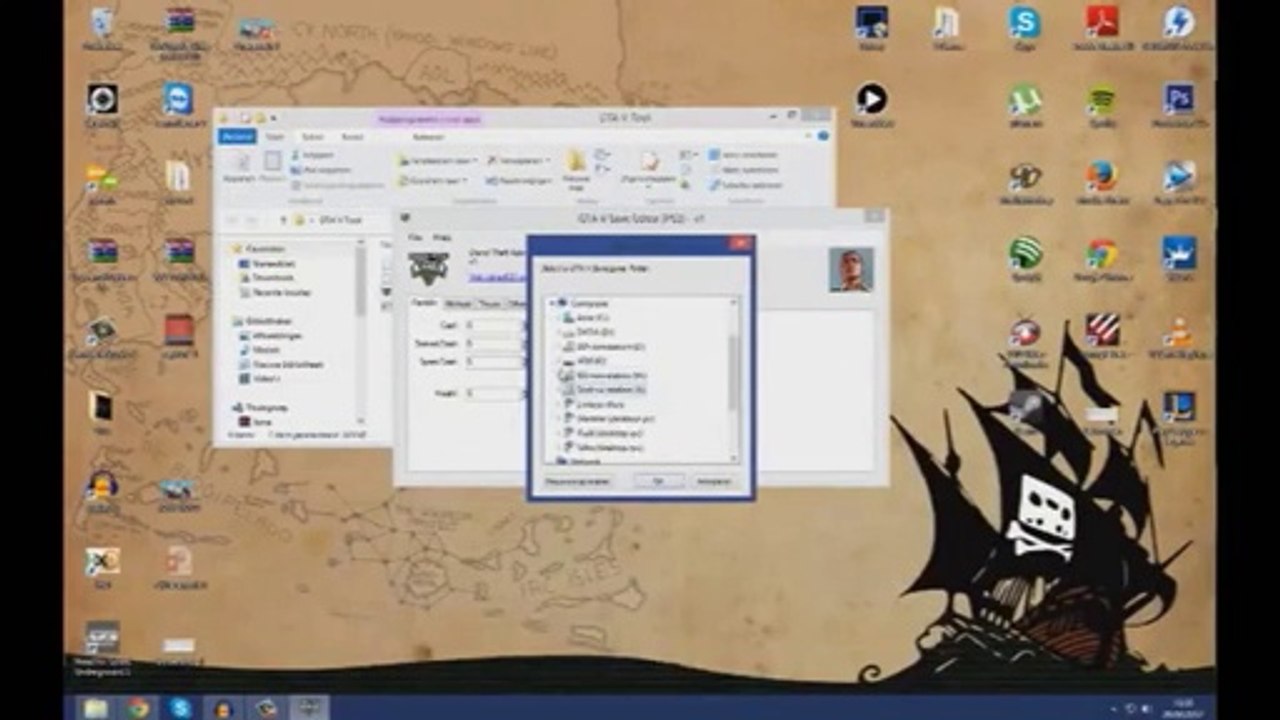The image size is (1280, 720).
Task: Switch to the Michael tab
Action: click(458, 303)
